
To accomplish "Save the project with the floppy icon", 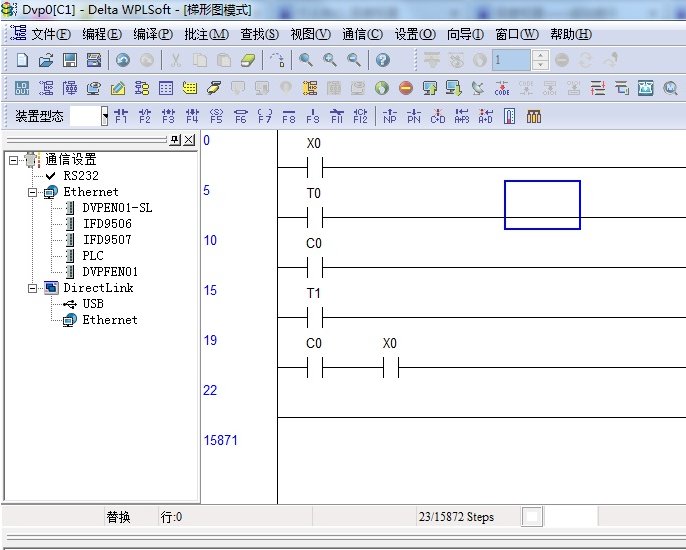I will pos(70,60).
